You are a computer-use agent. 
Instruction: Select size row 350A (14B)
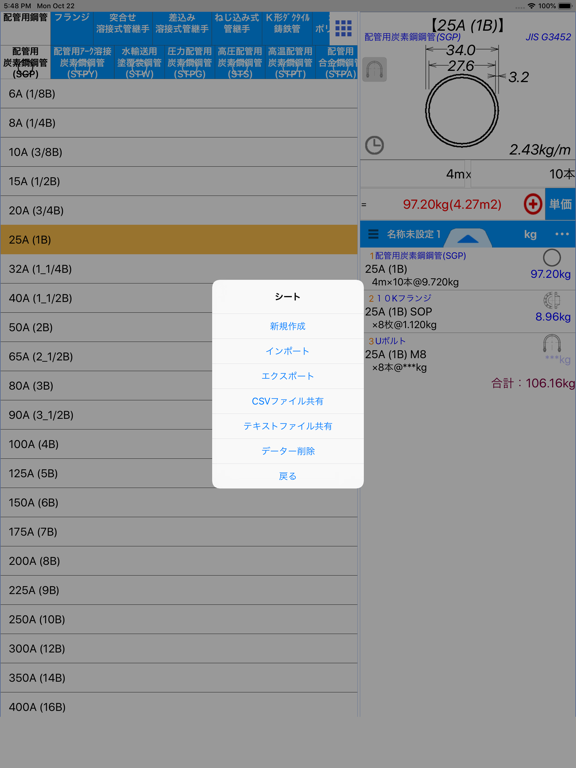pyautogui.click(x=179, y=678)
